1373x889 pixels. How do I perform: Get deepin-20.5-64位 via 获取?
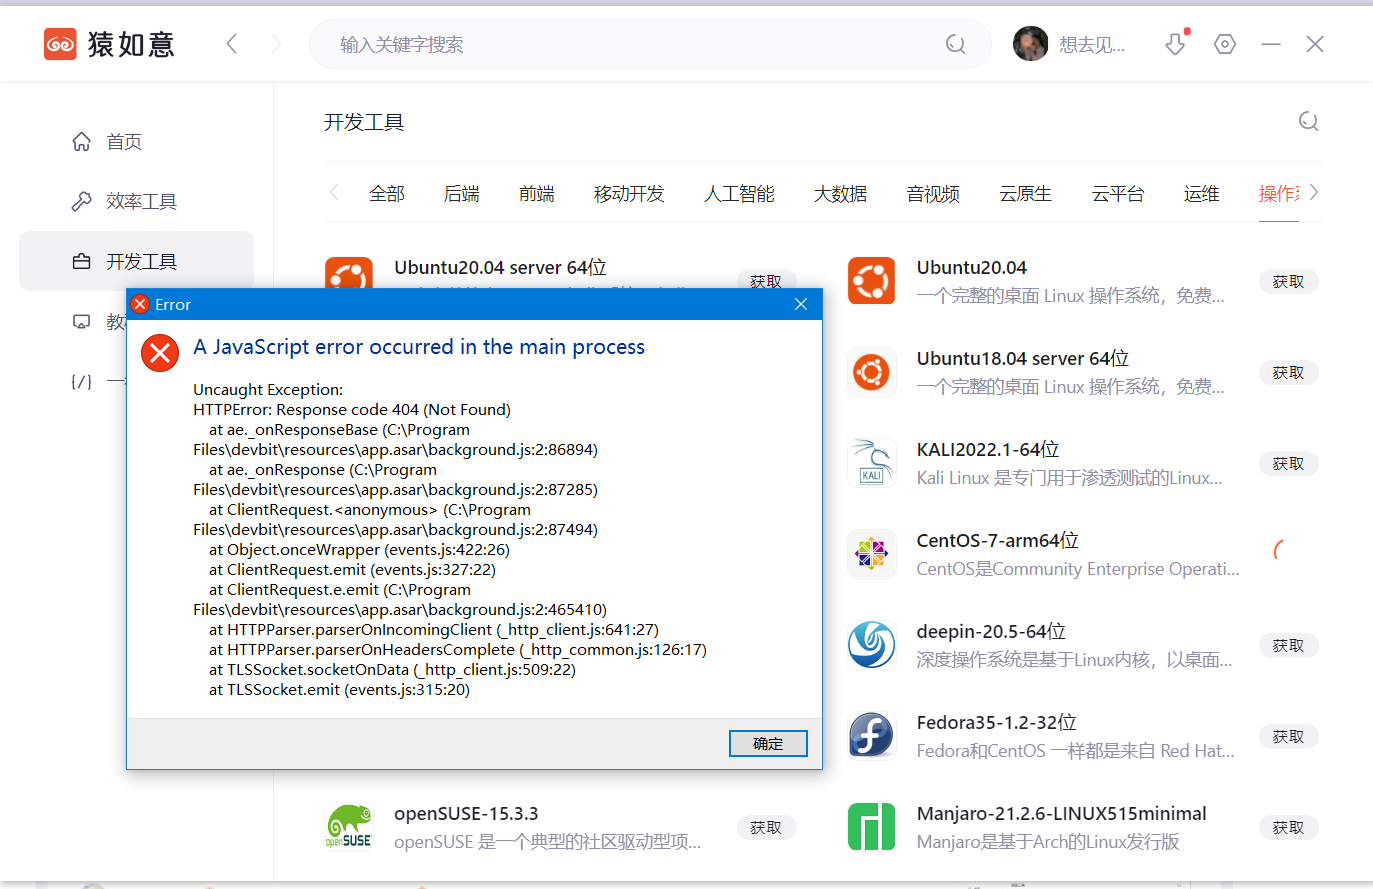click(x=1288, y=646)
